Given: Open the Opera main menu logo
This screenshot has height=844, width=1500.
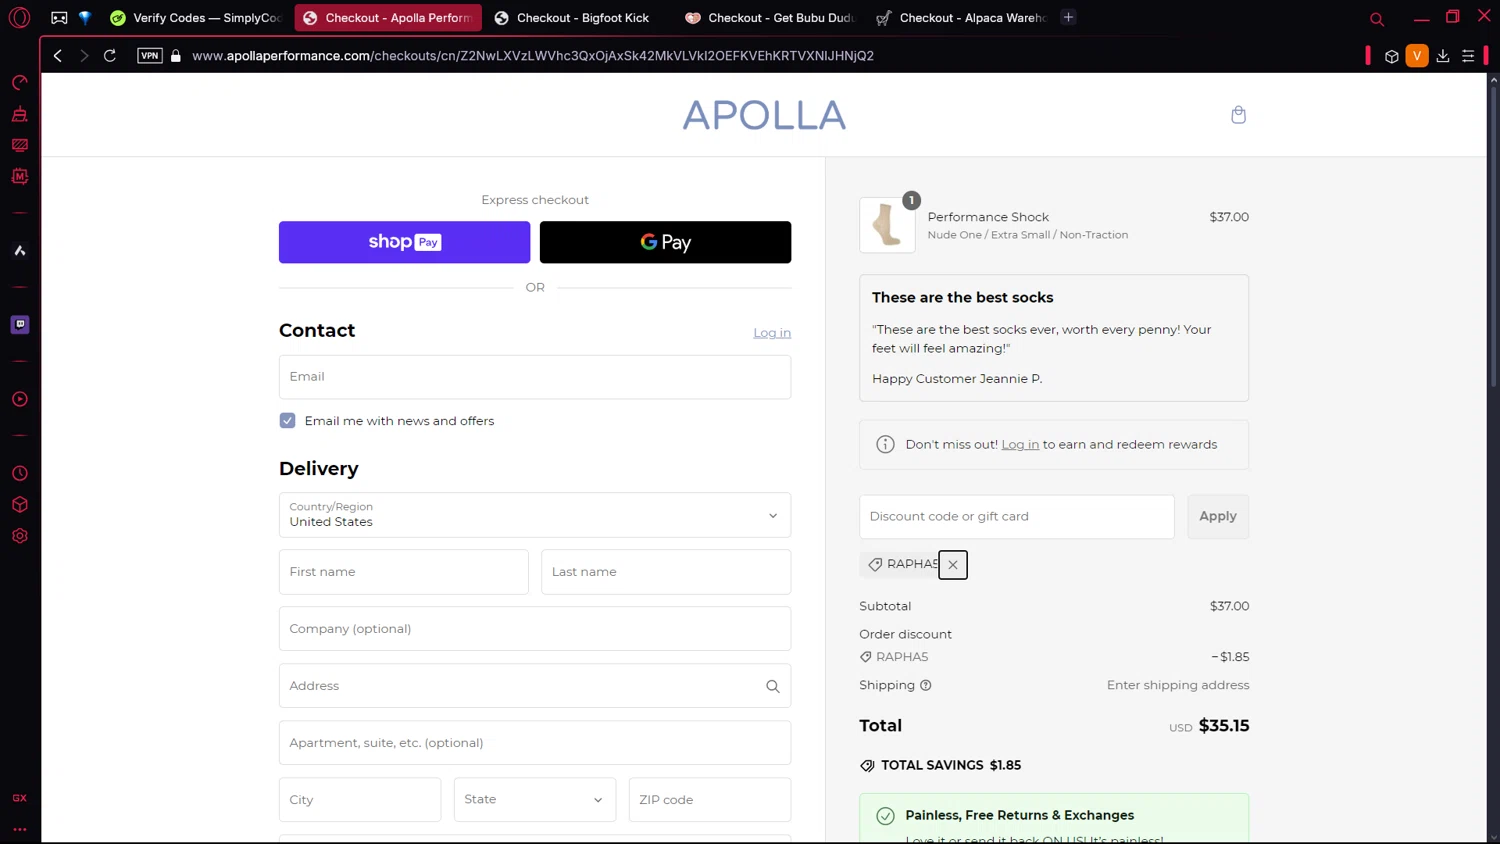Looking at the screenshot, I should click(19, 18).
